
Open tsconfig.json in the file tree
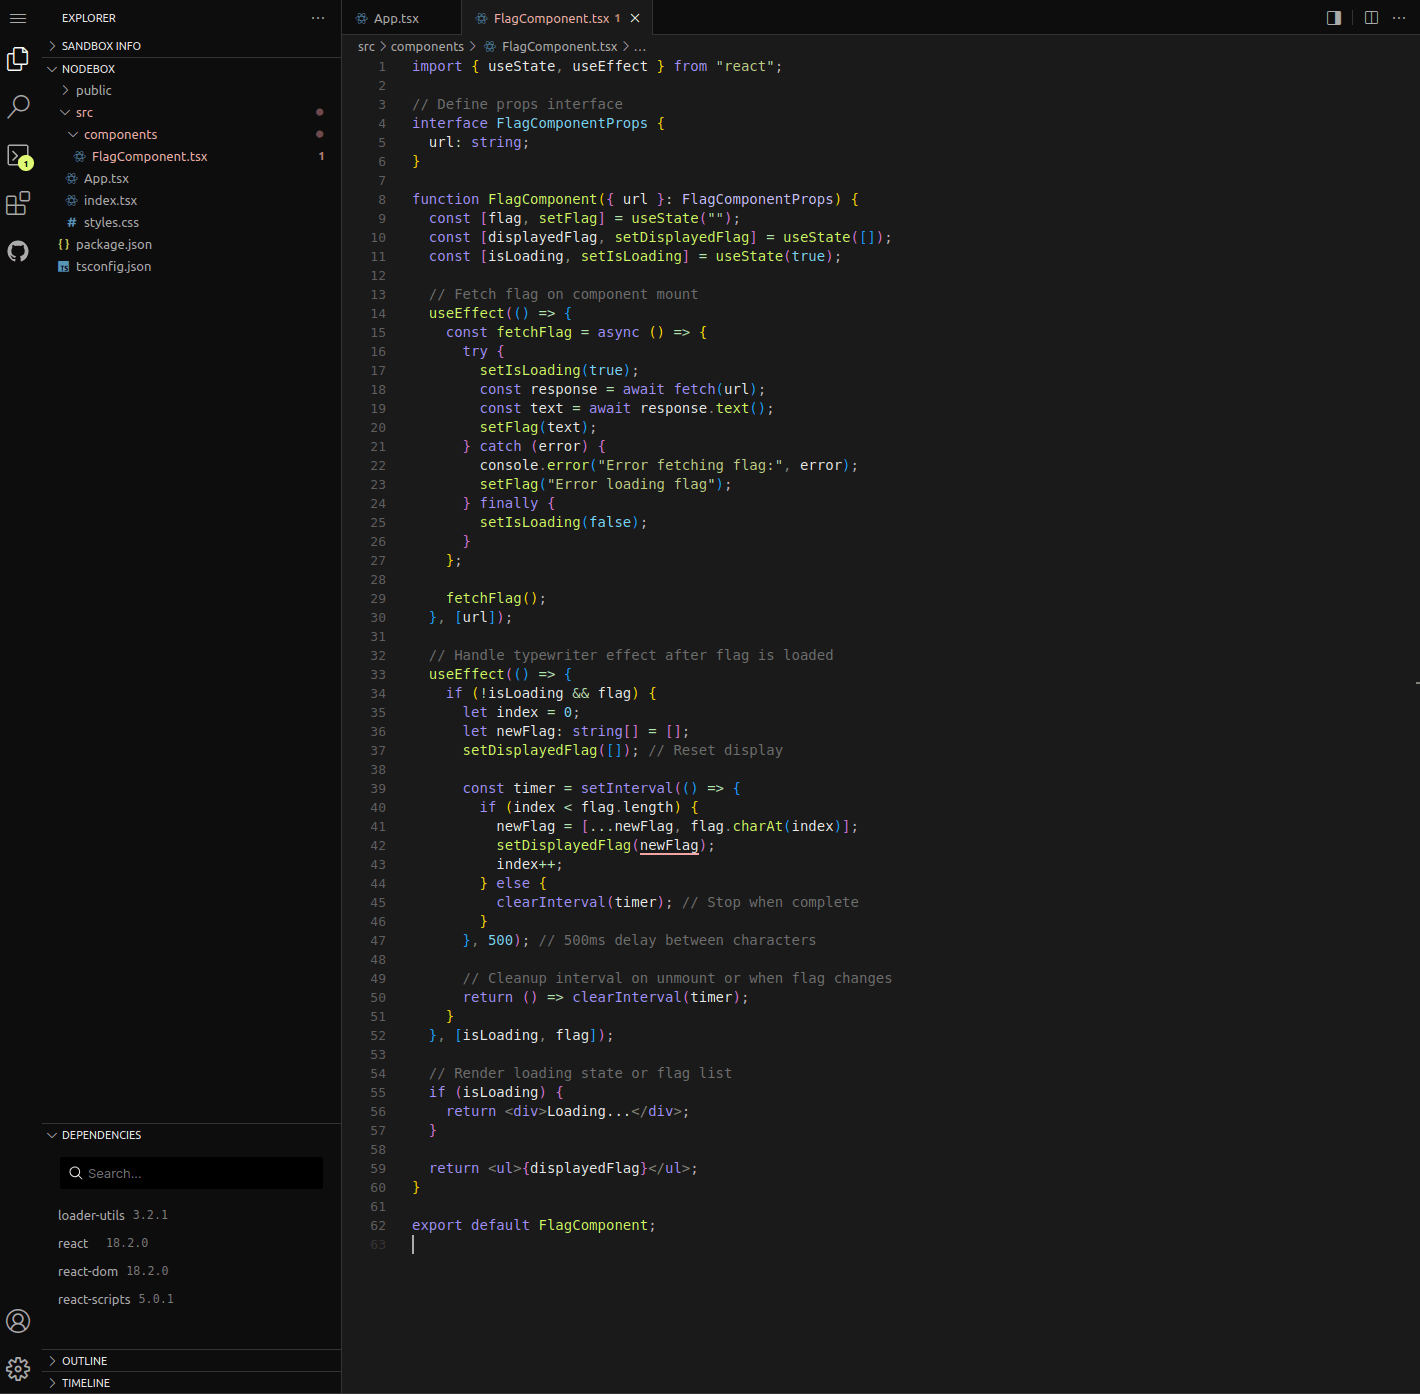pos(191,266)
